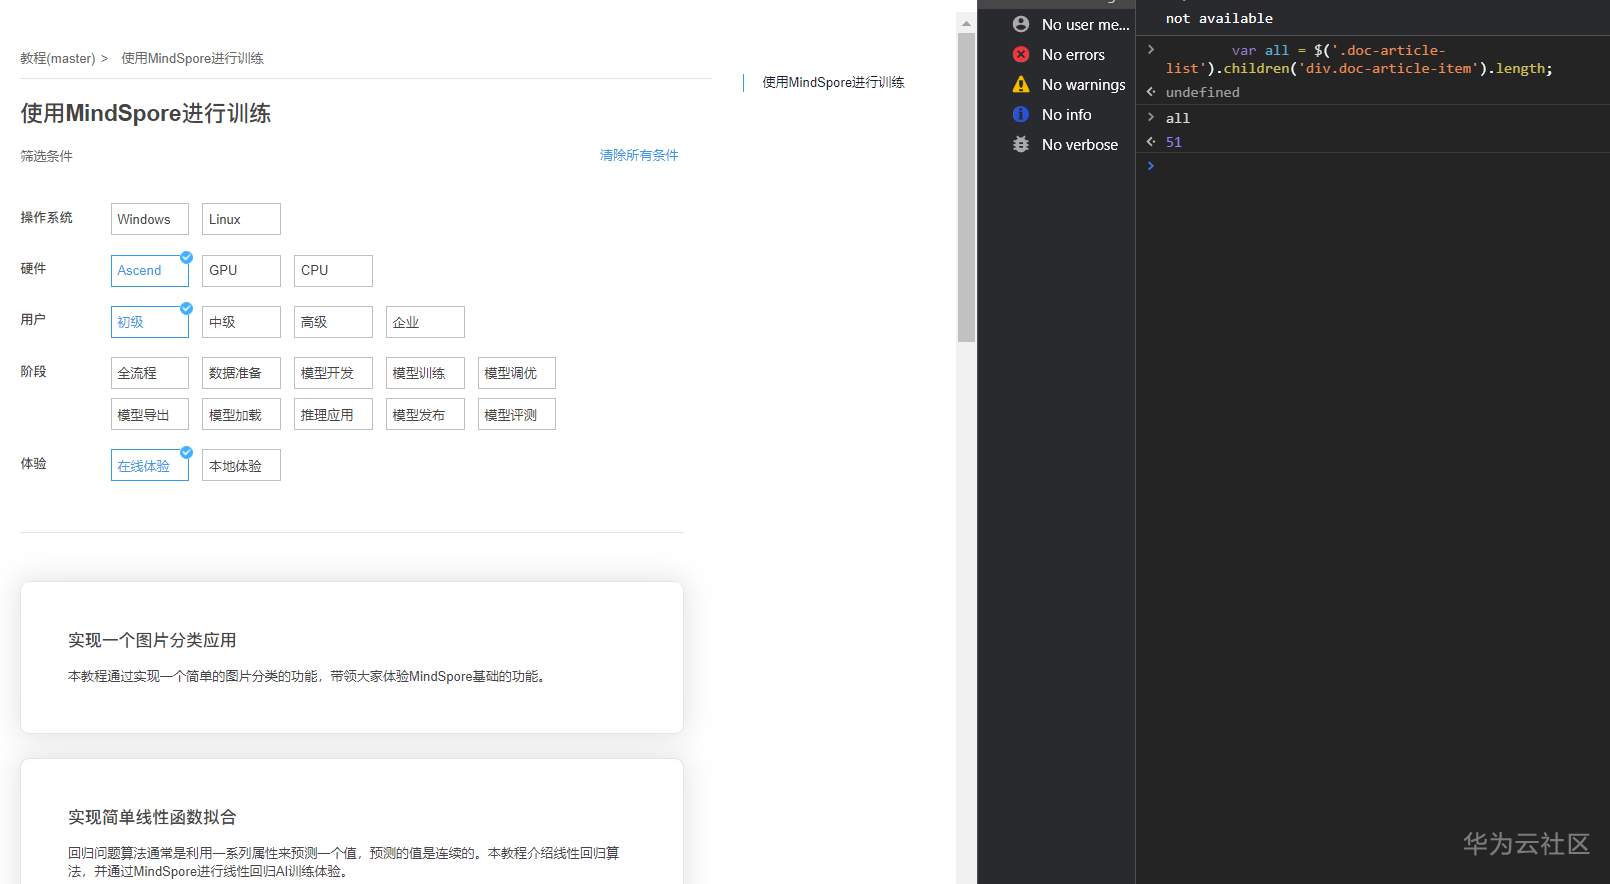Viewport: 1610px width, 884px height.
Task: Toggle the CPU hardware filter
Action: click(333, 270)
